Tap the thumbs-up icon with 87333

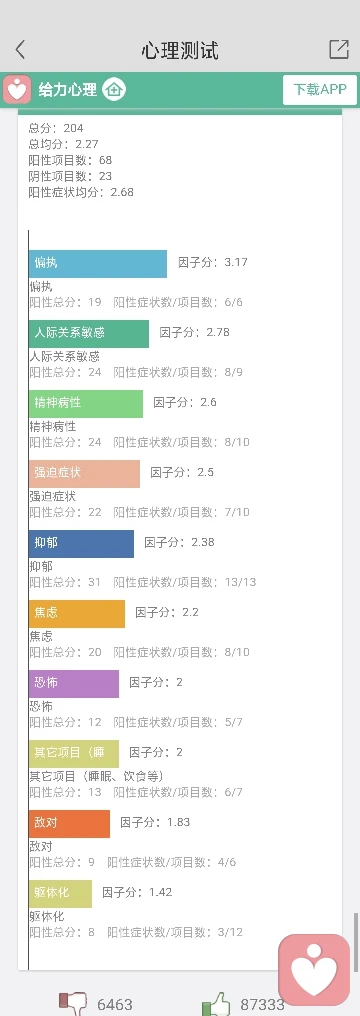click(x=216, y=1004)
